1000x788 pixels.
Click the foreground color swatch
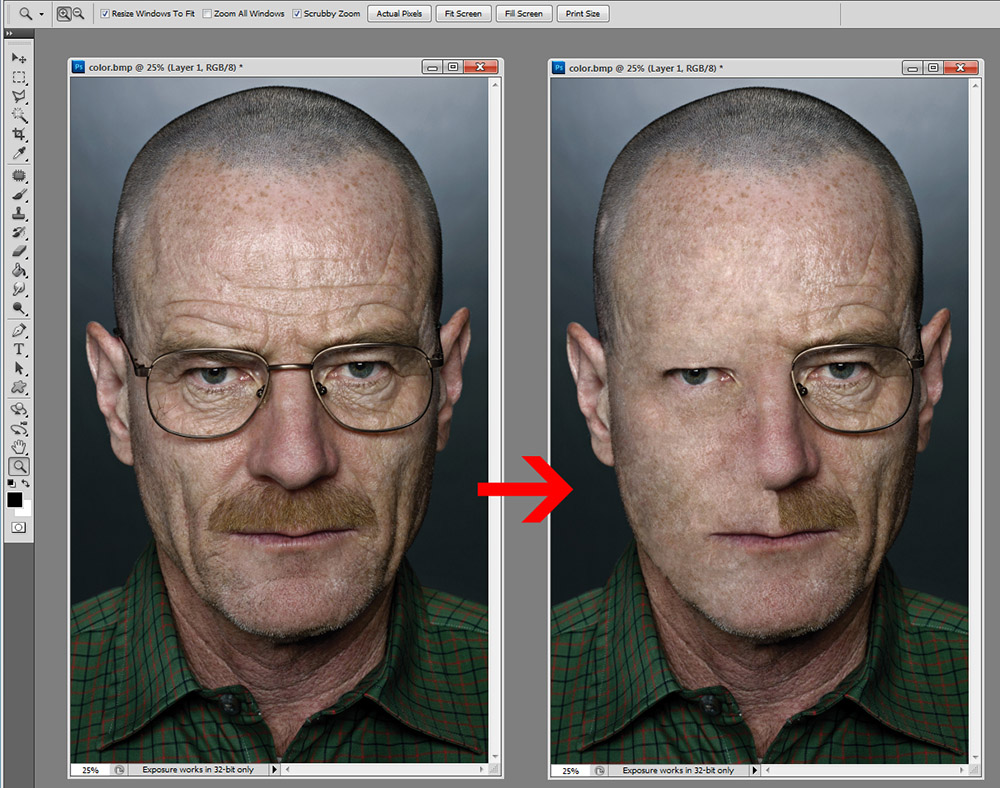pyautogui.click(x=15, y=499)
